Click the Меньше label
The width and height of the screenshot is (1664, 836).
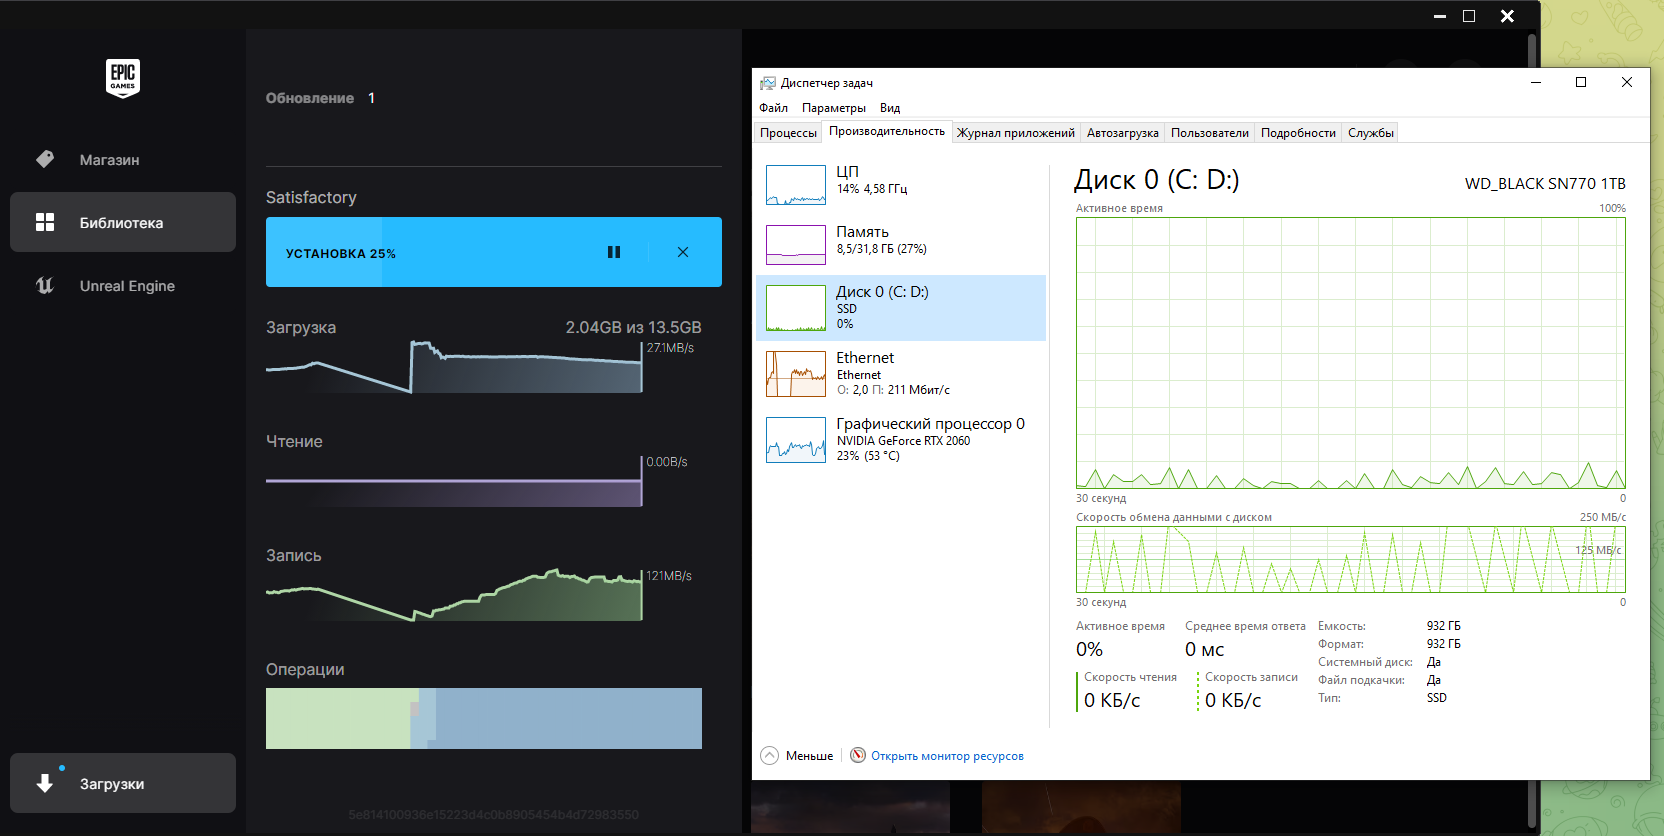point(809,756)
